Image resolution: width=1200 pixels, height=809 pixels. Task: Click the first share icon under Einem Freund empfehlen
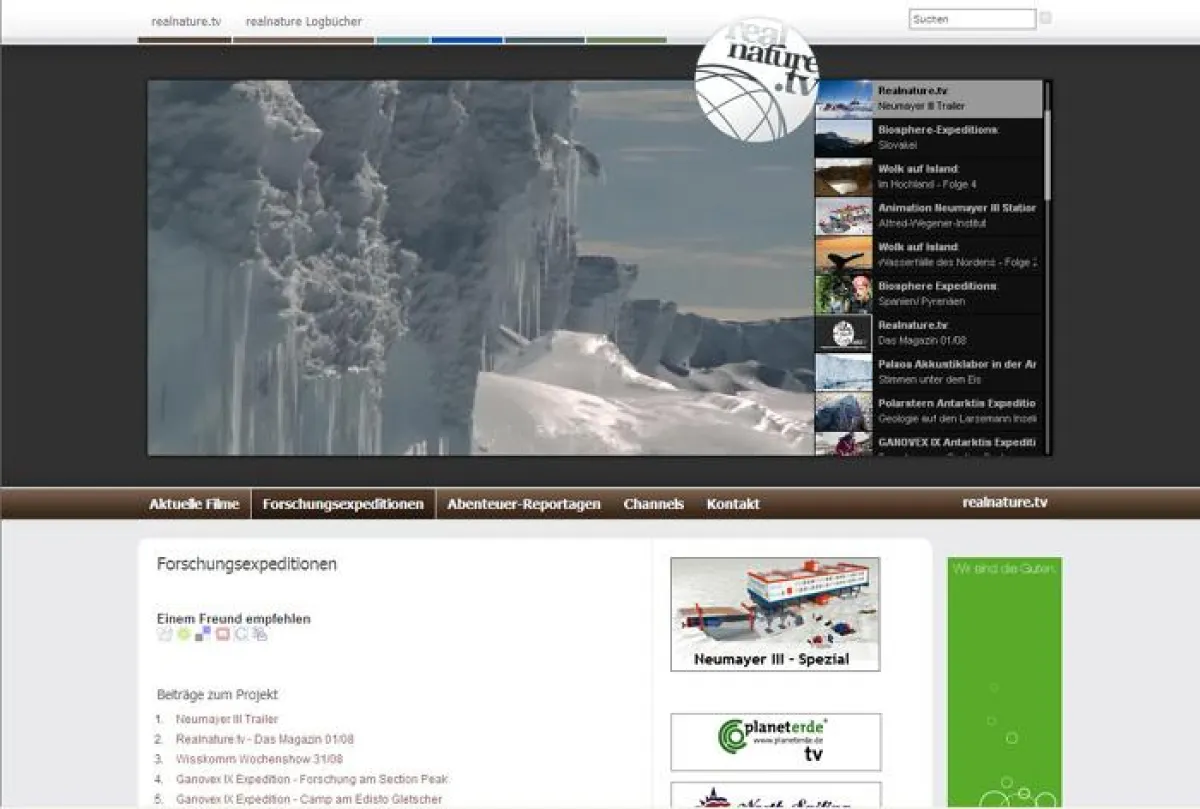click(164, 633)
